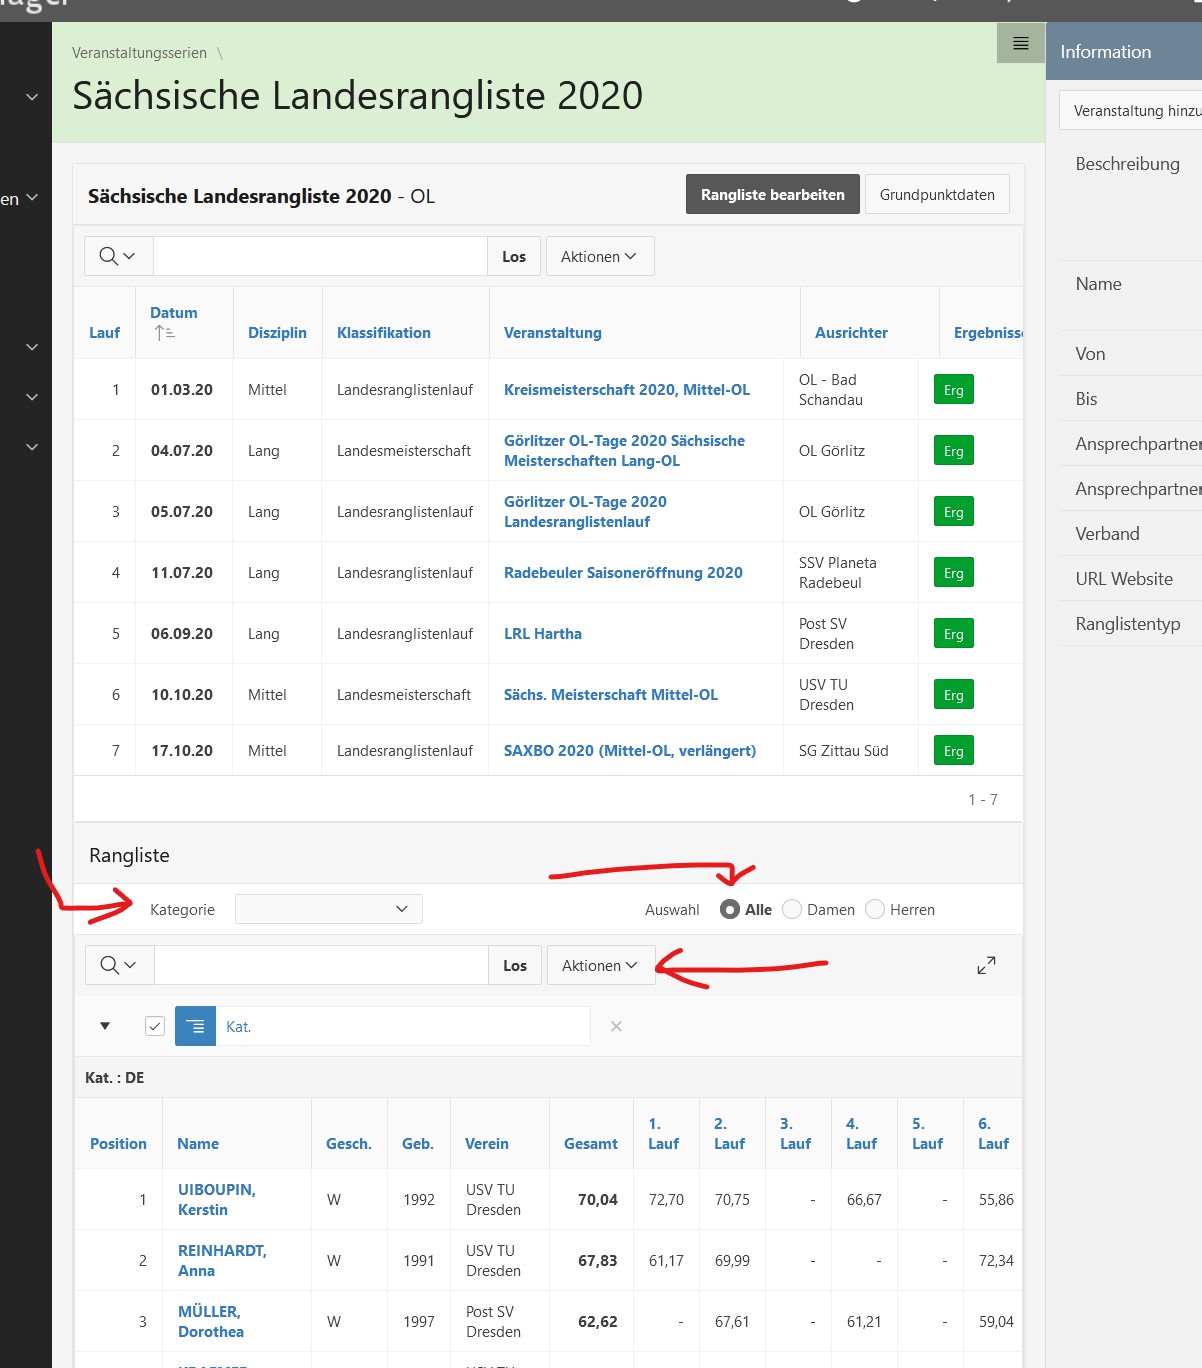The height and width of the screenshot is (1368, 1202).
Task: Open Erg results for Sächs. Meisterschaft Mittel-OL
Action: pos(953,695)
